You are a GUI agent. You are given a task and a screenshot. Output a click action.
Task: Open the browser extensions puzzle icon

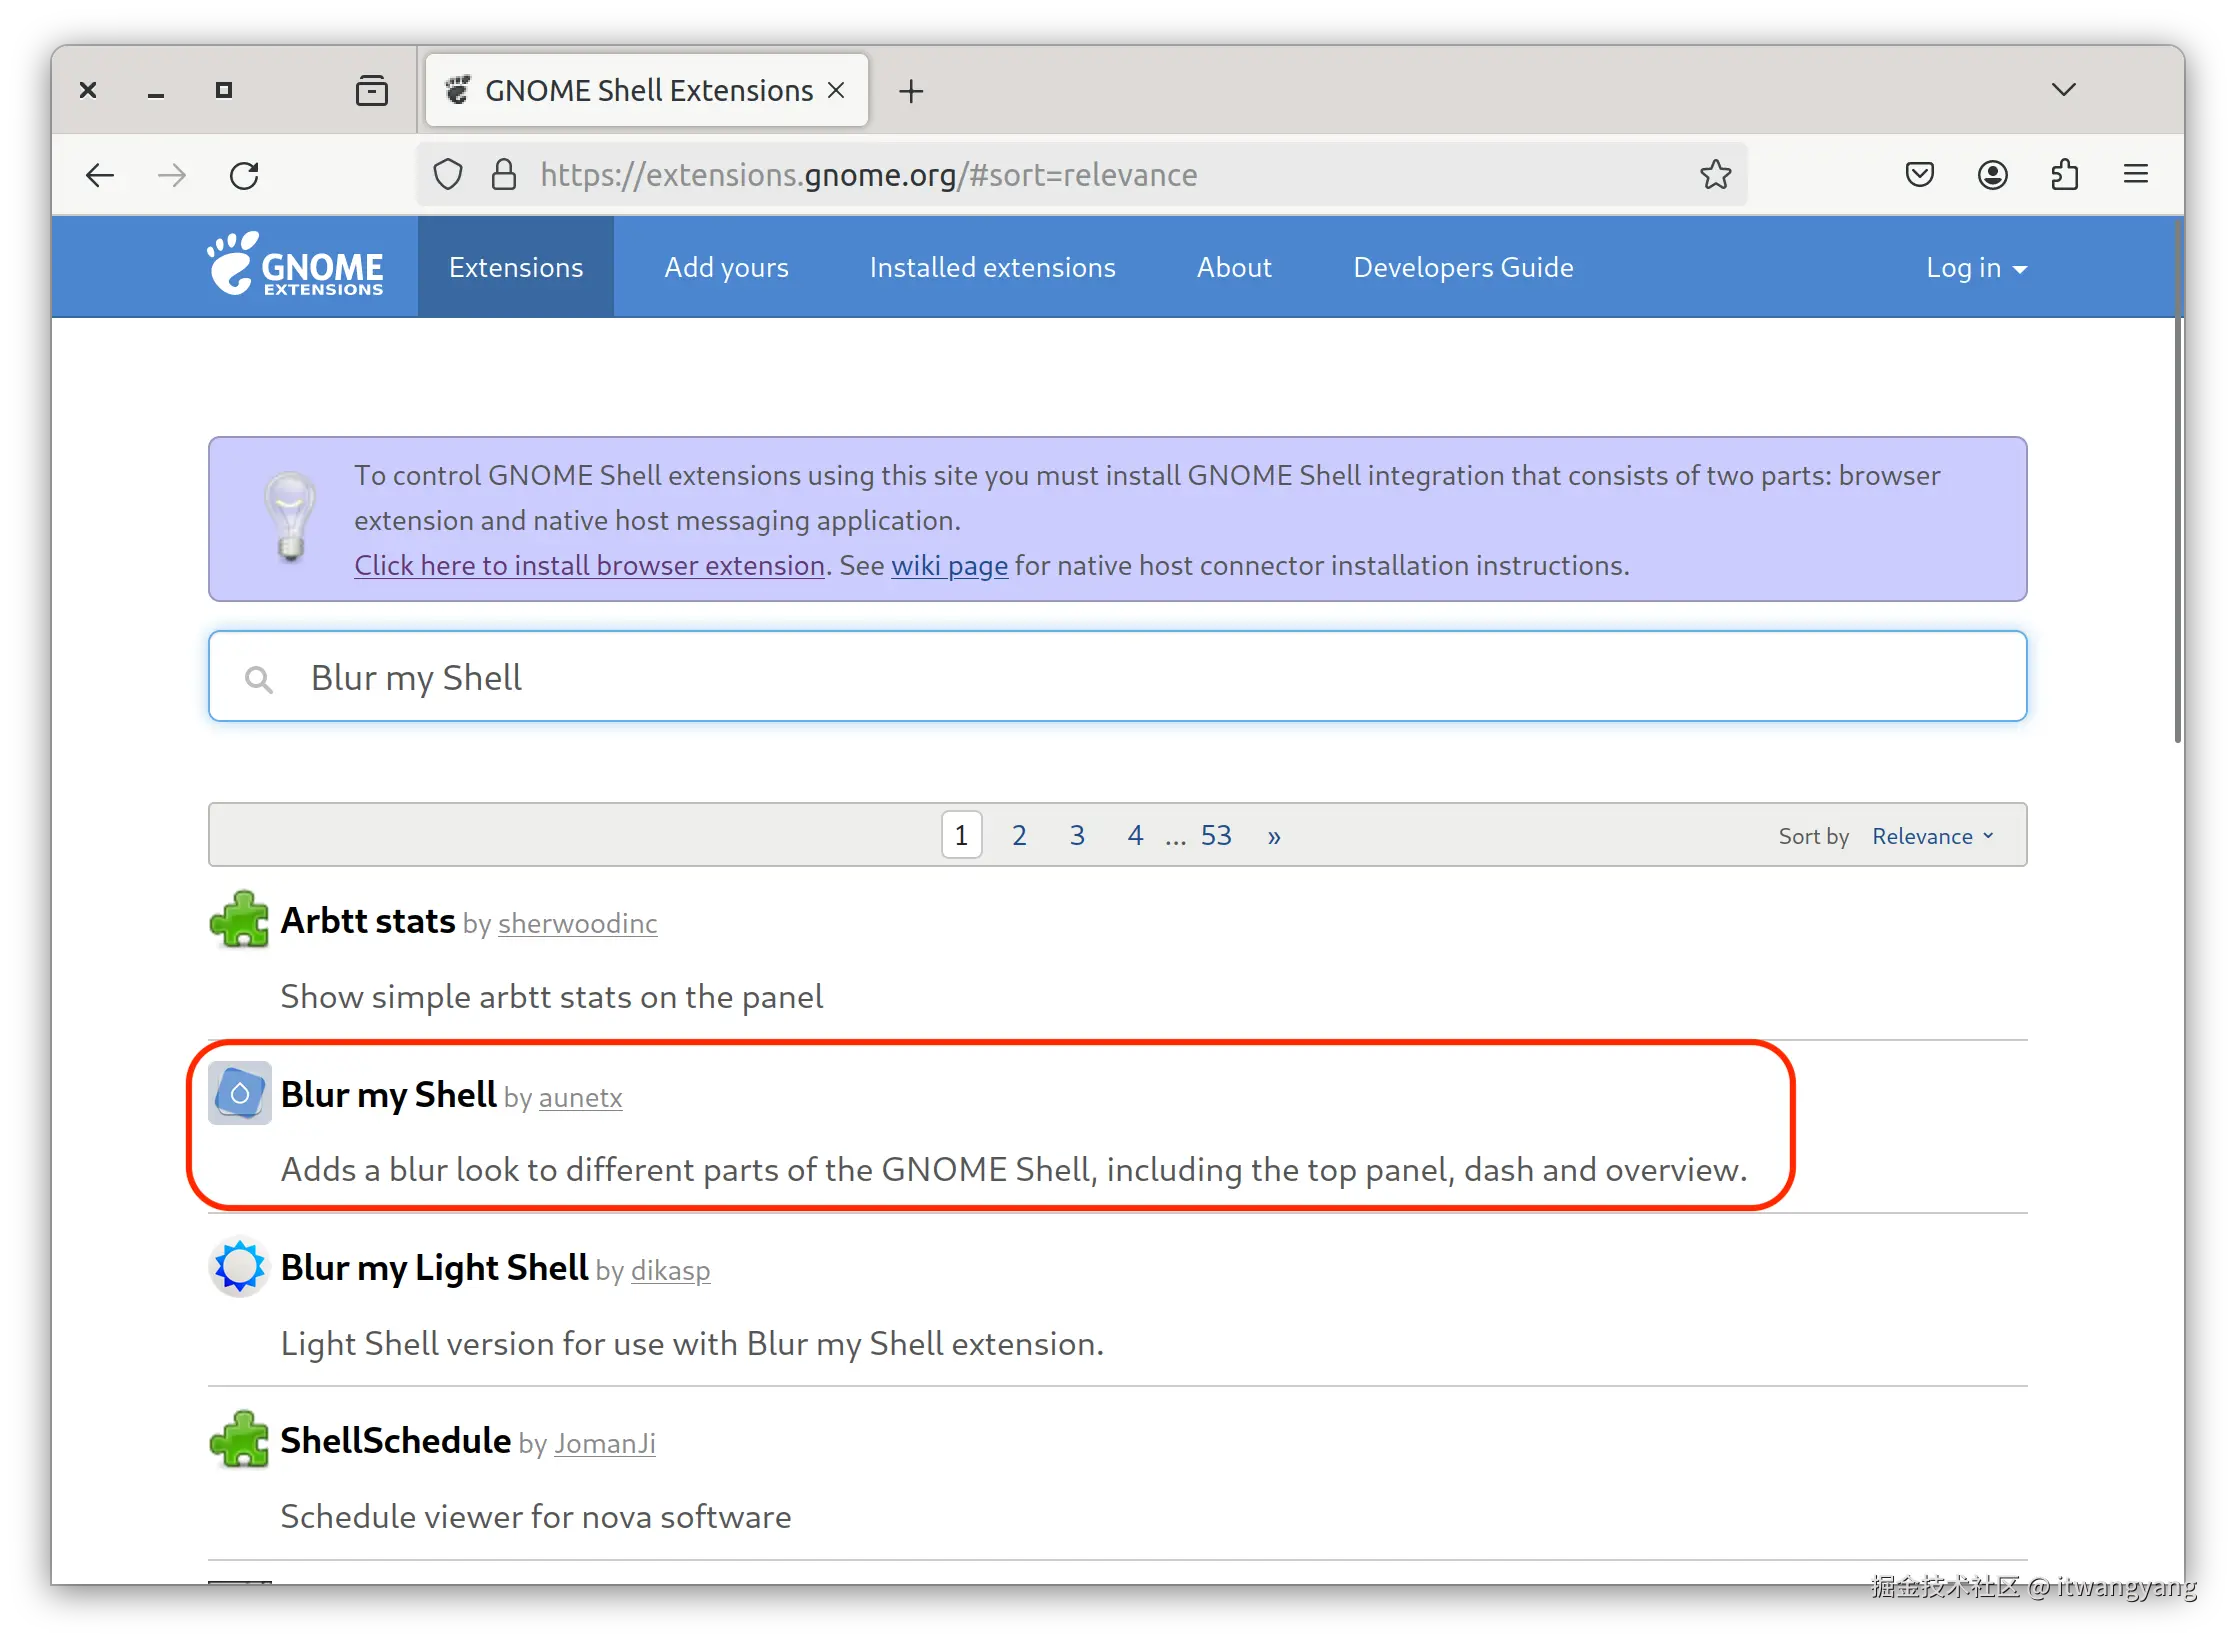2064,175
